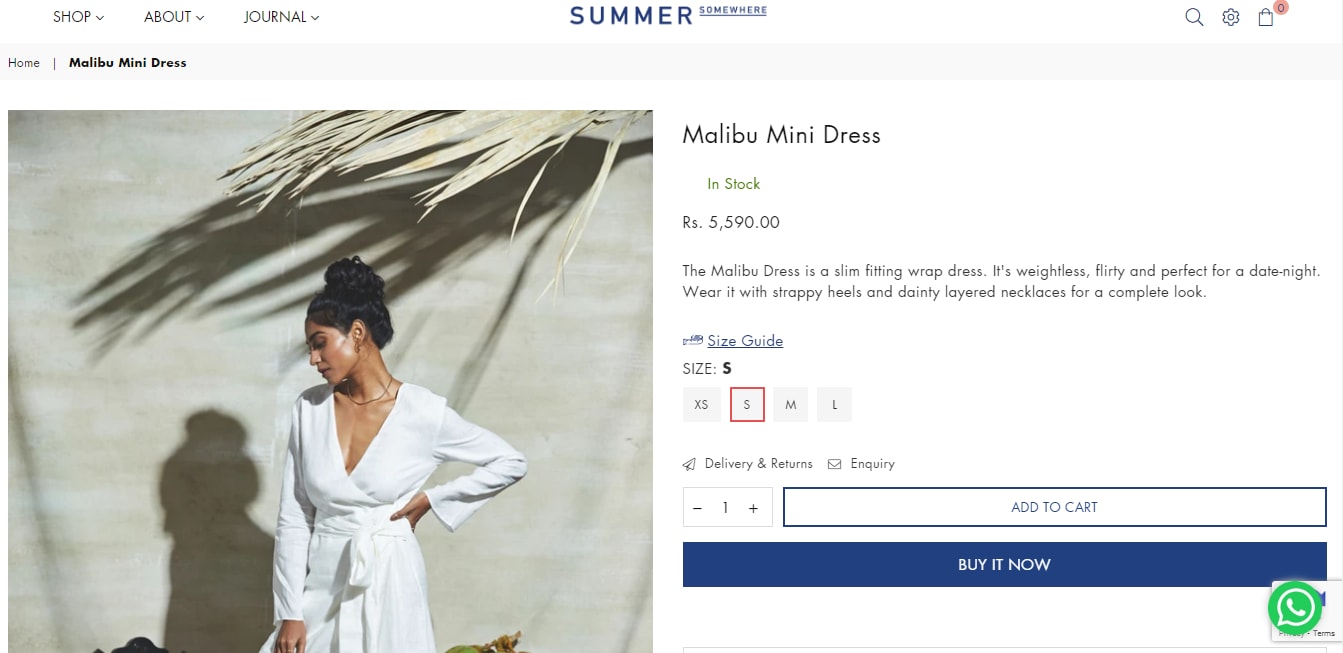This screenshot has height=653, width=1343.
Task: Increase quantity with the plus stepper
Action: pyautogui.click(x=753, y=507)
